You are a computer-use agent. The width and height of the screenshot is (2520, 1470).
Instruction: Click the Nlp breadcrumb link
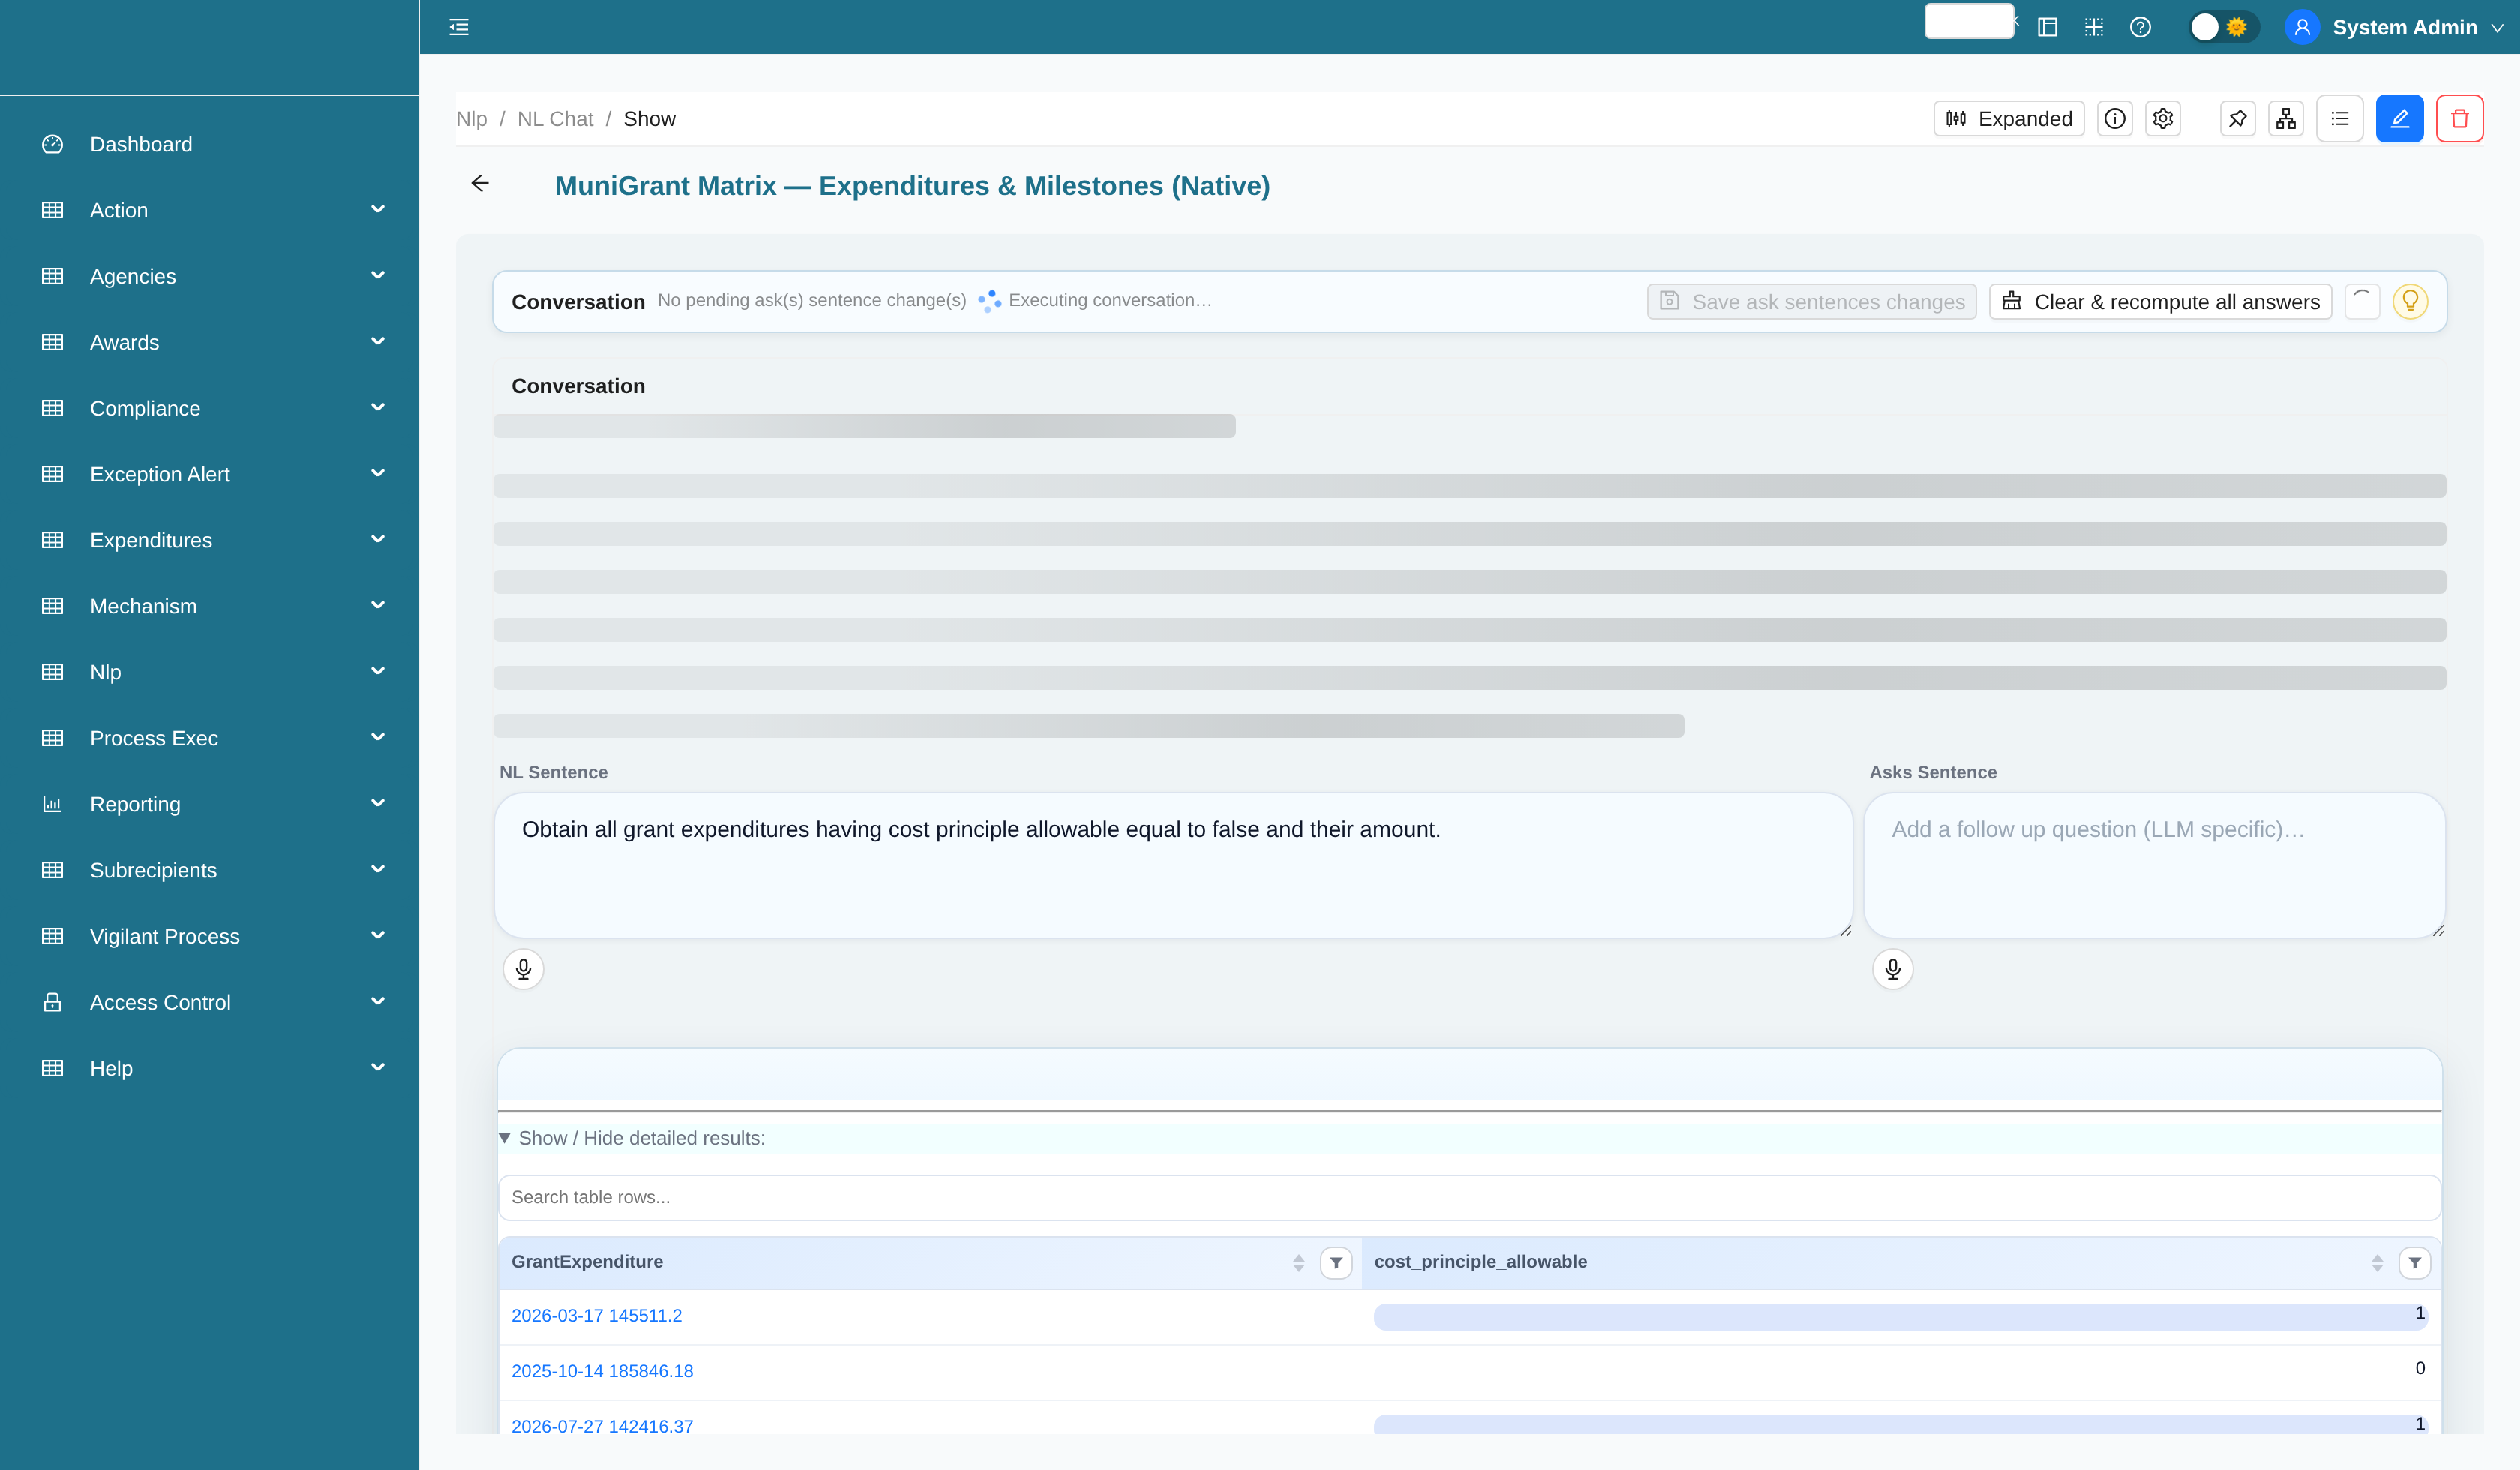coord(471,119)
